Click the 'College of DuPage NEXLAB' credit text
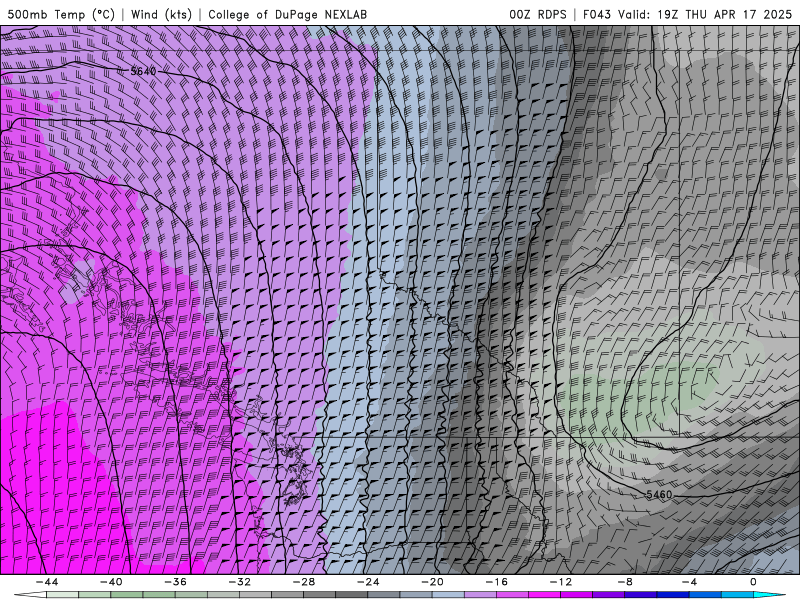This screenshot has height=600, width=800. (287, 14)
